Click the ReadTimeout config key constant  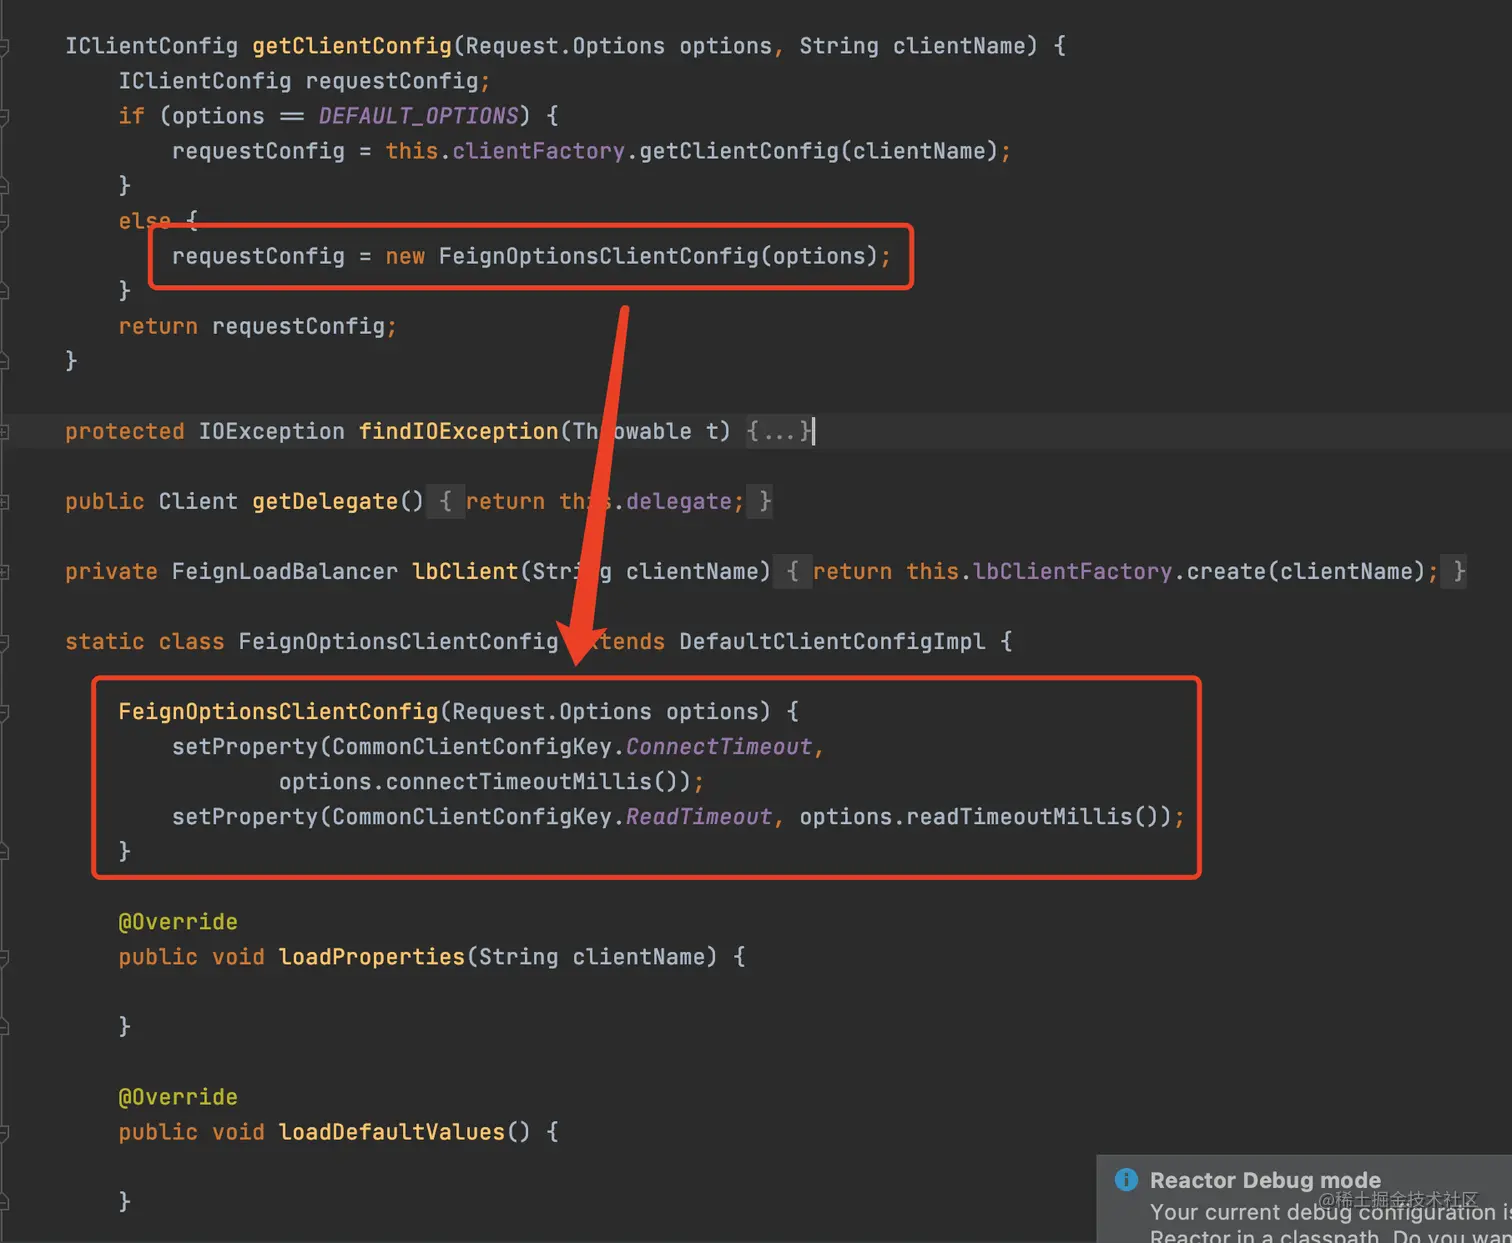tap(699, 817)
